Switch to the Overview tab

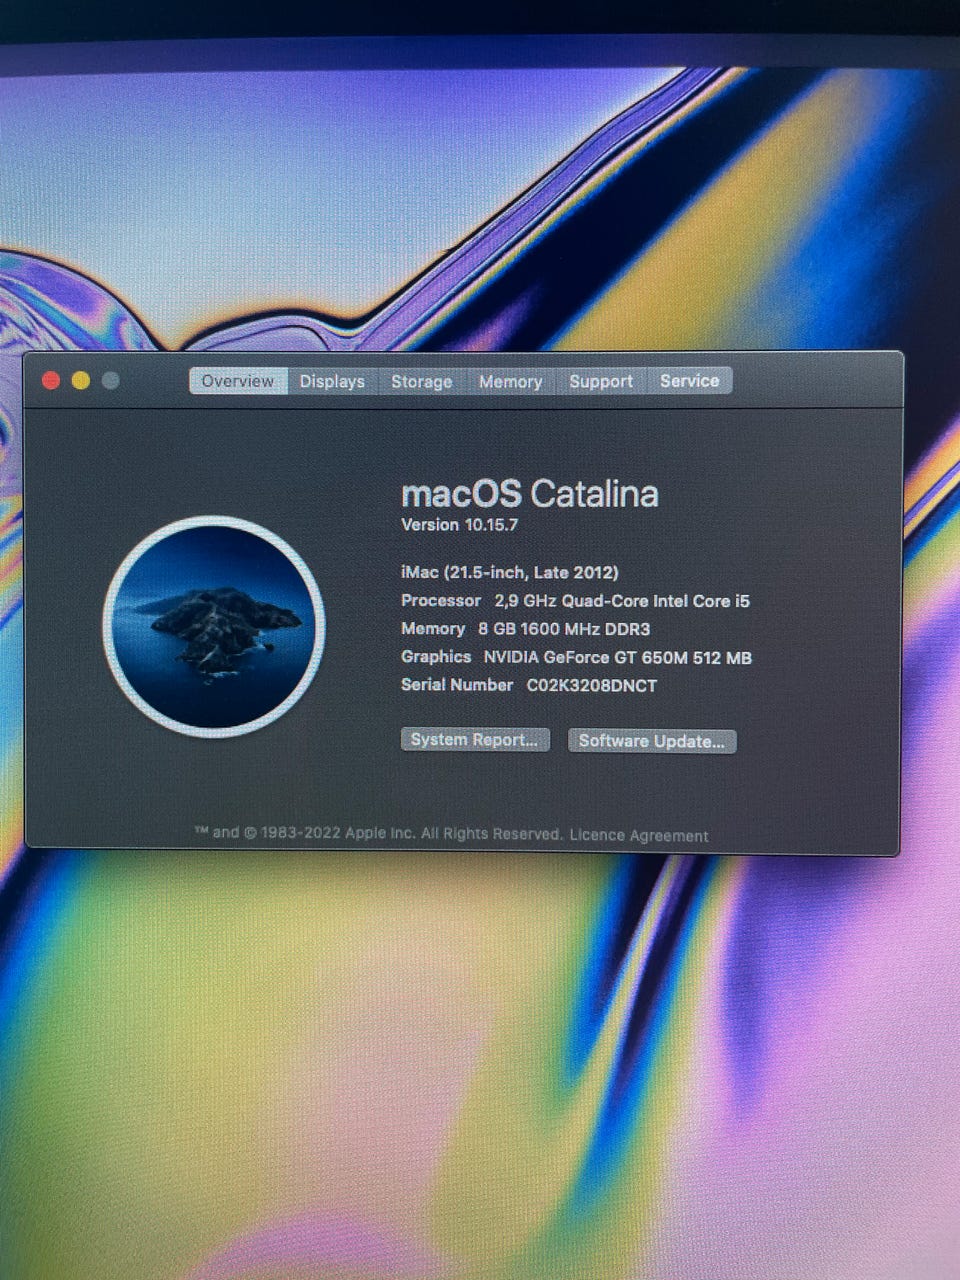coord(238,381)
